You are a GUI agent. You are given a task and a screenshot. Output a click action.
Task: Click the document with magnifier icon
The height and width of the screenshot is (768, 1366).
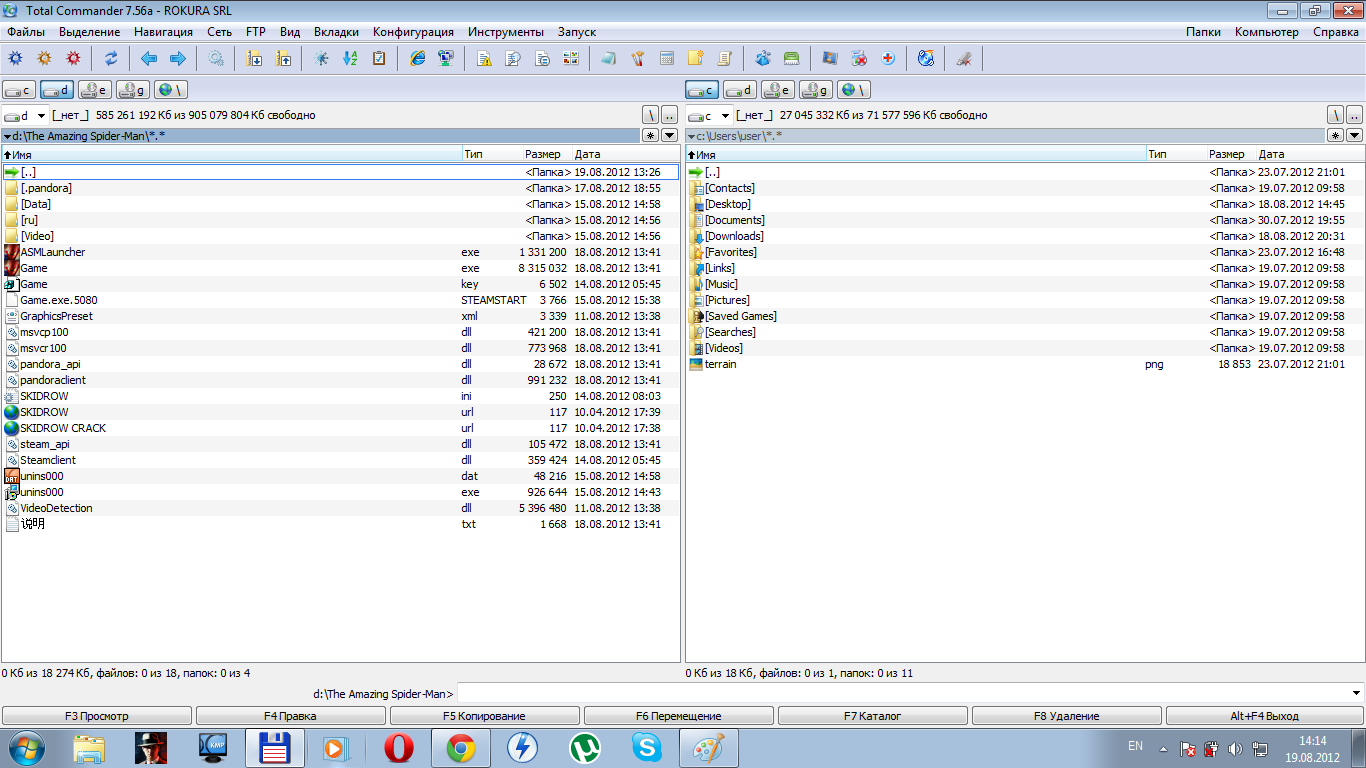click(513, 58)
